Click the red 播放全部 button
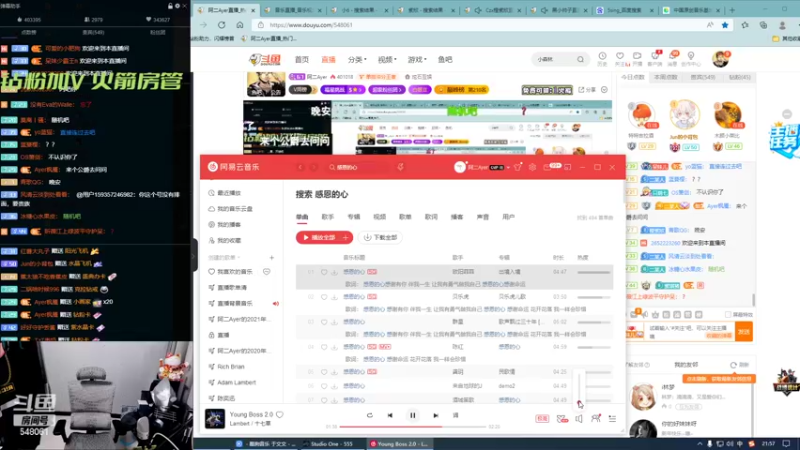This screenshot has height=450, width=800. click(x=318, y=237)
